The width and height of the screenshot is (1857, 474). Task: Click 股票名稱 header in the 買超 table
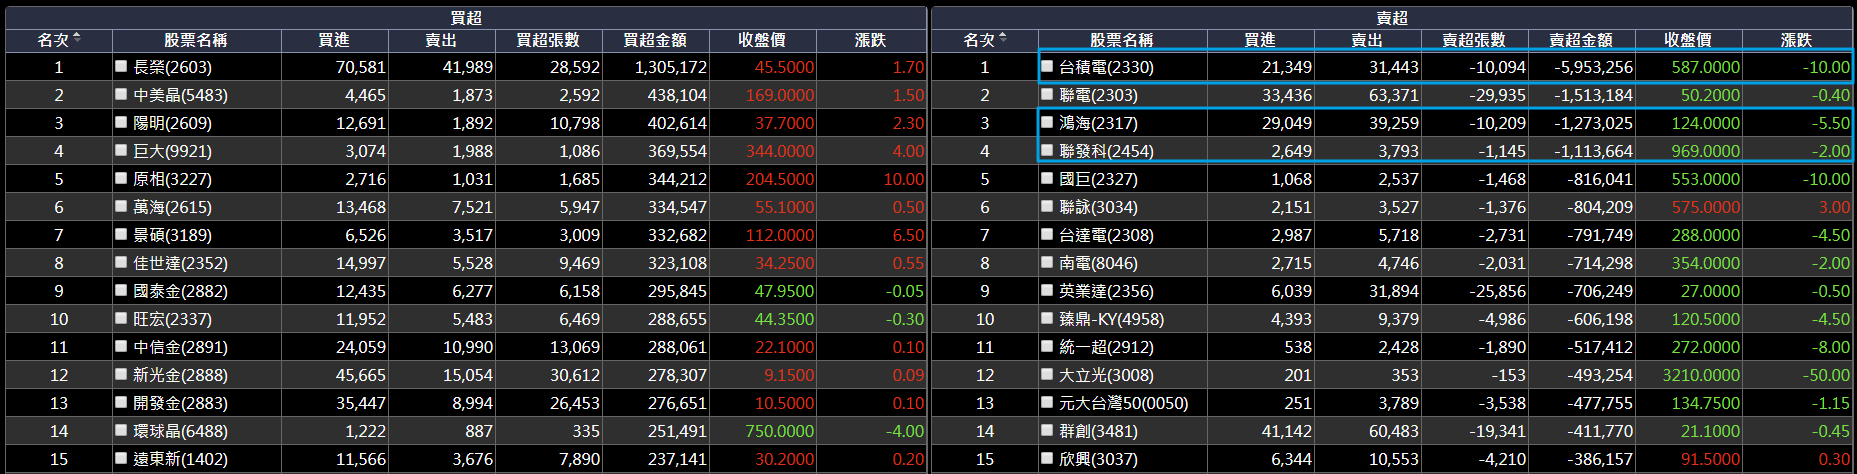point(196,40)
